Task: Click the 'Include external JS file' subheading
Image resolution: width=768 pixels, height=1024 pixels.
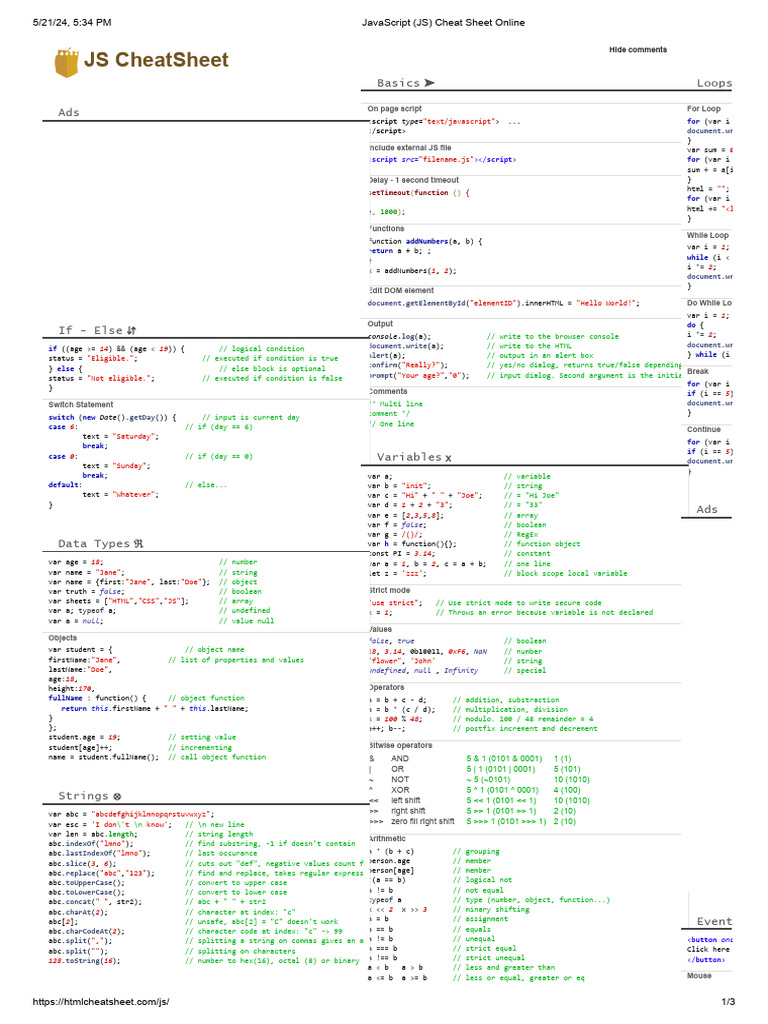Action: point(410,148)
